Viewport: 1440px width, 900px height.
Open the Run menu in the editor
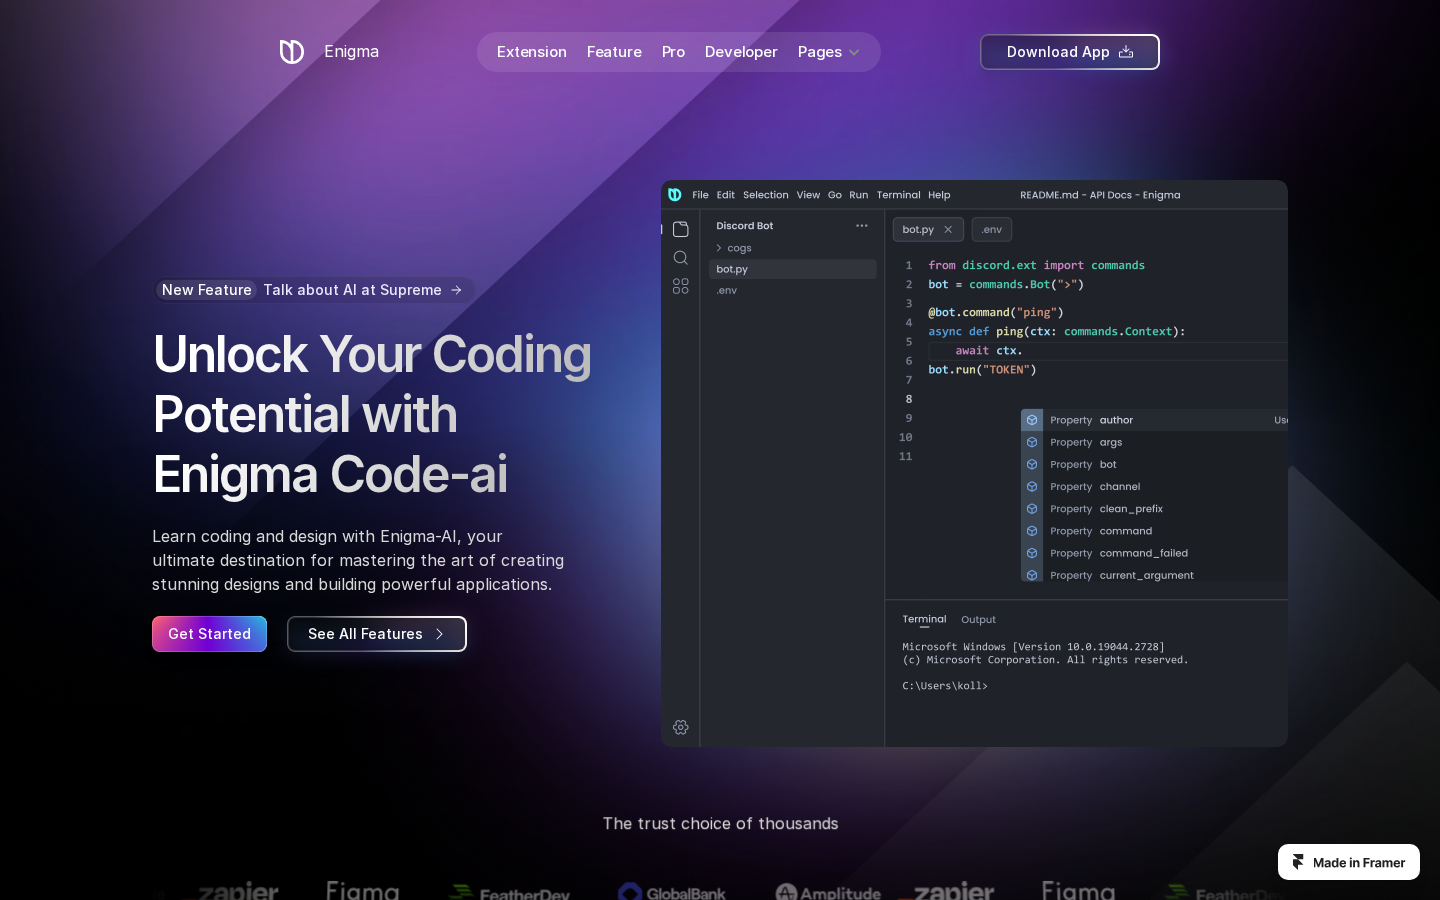(859, 195)
